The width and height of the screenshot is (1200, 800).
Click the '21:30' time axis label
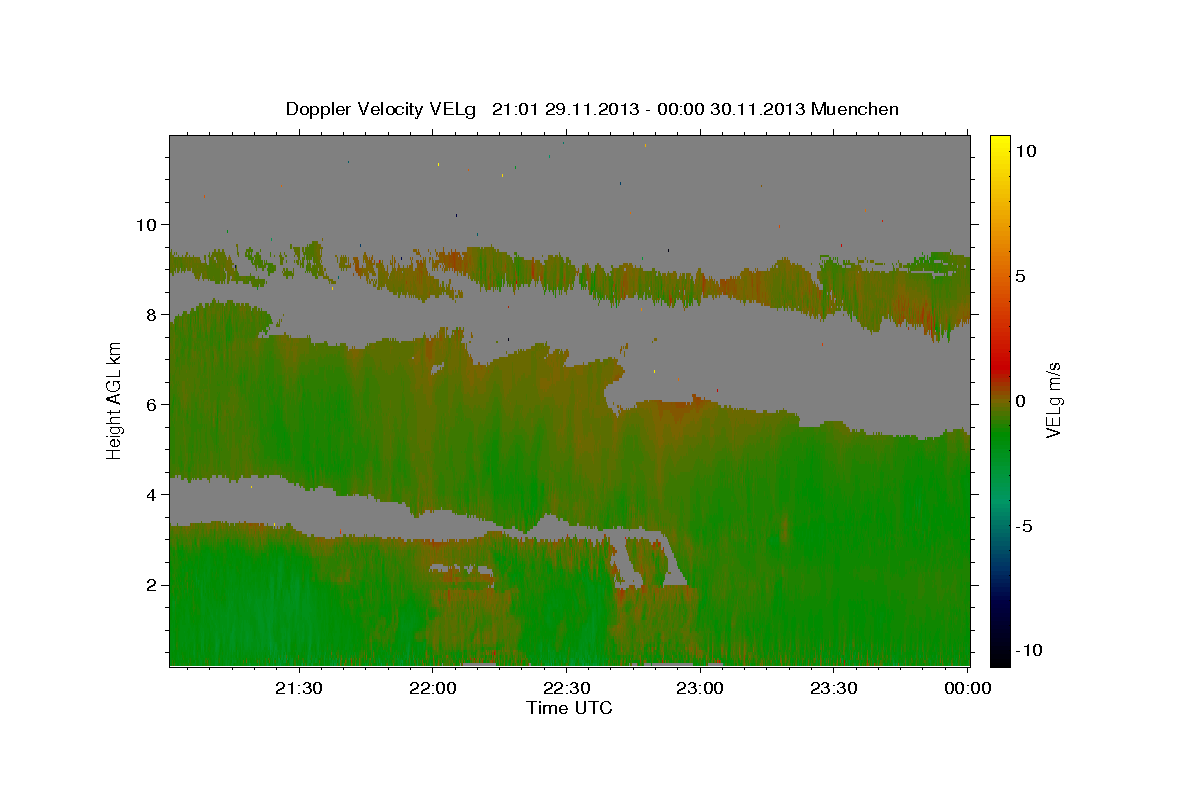point(299,688)
